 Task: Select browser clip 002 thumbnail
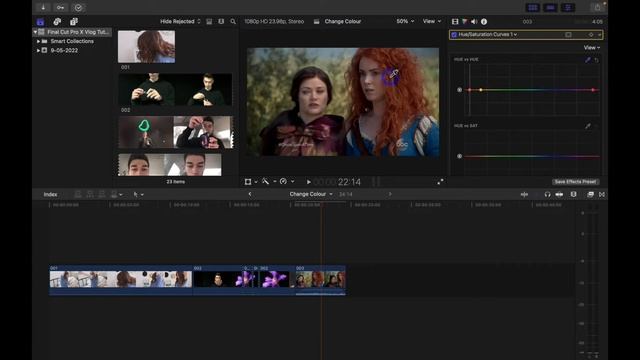[x=175, y=90]
